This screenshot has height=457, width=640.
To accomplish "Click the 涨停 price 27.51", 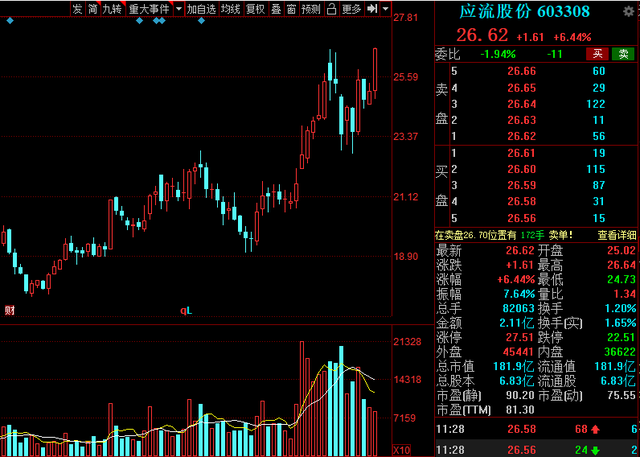I will click(x=520, y=337).
